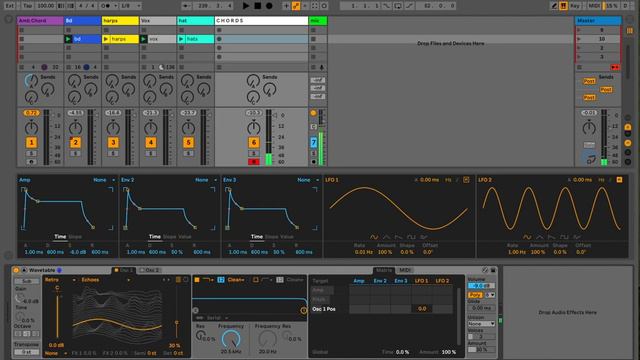The width and height of the screenshot is (640, 360).
Task: Toggle the Key mapping mode switch
Action: (x=575, y=6)
